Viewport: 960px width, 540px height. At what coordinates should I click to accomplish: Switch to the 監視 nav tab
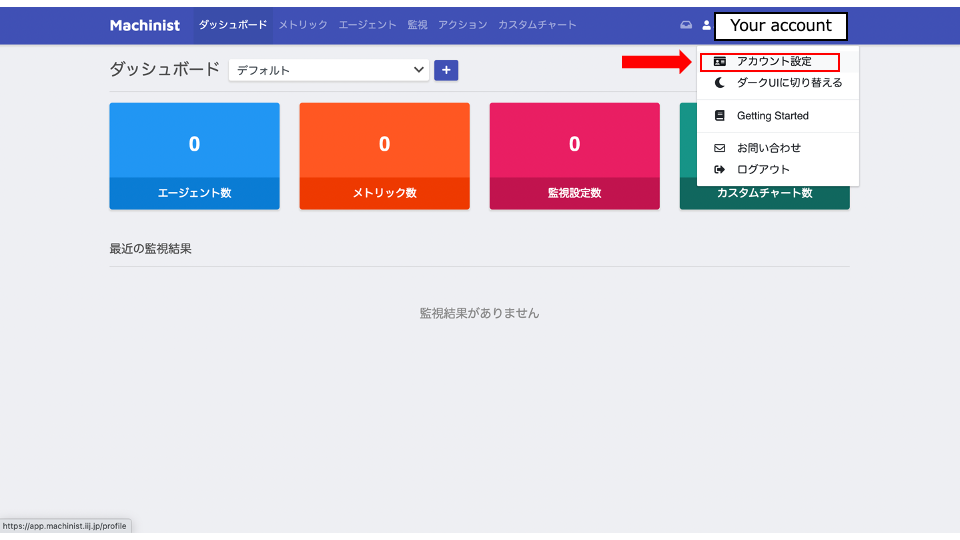[x=417, y=25]
